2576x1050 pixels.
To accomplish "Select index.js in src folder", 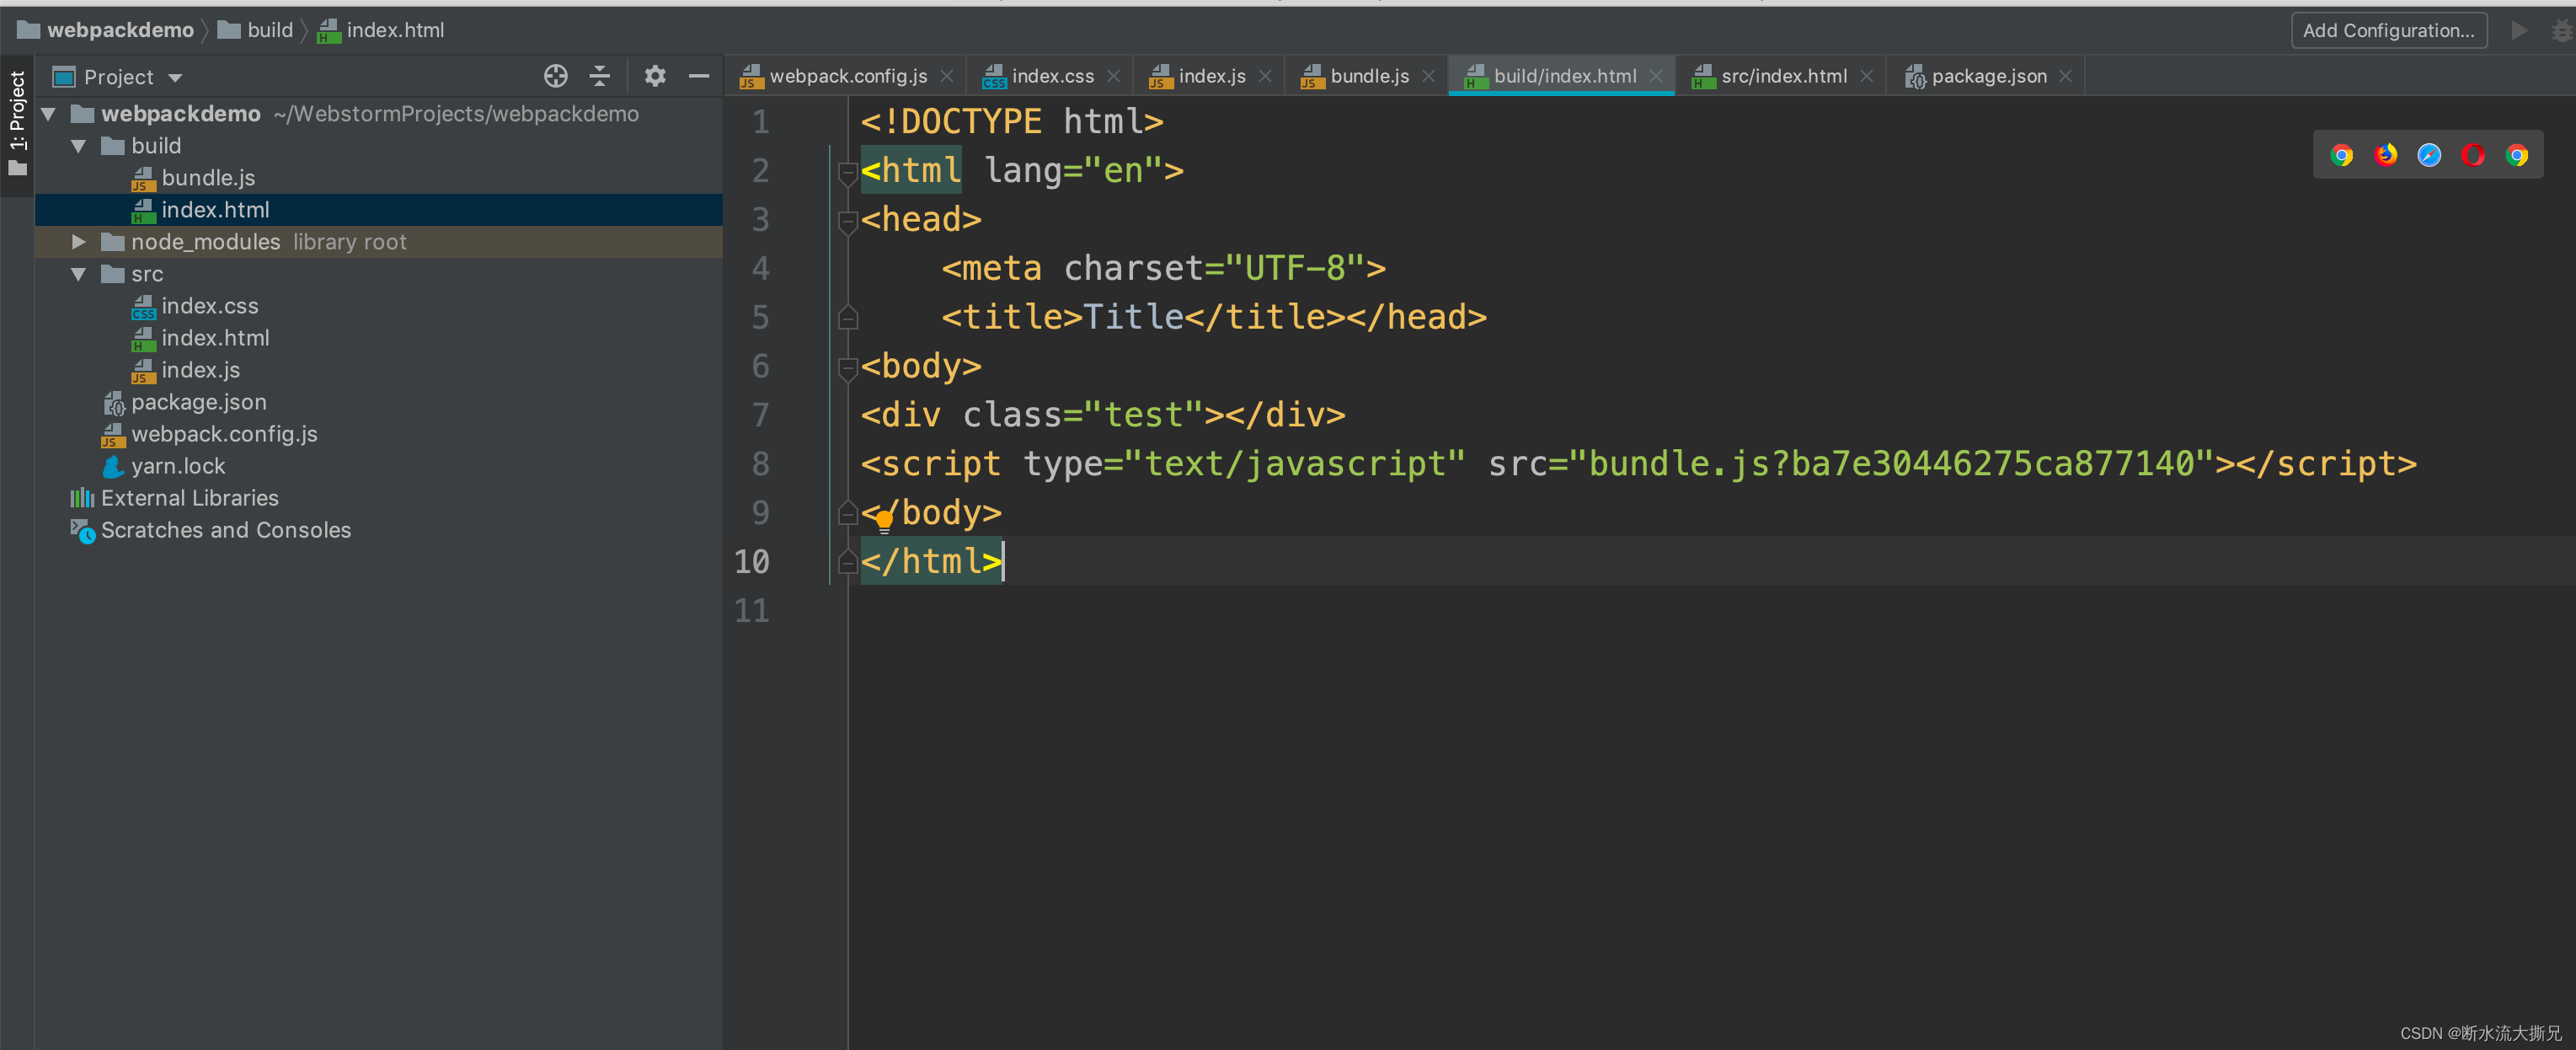I will pos(379,370).
